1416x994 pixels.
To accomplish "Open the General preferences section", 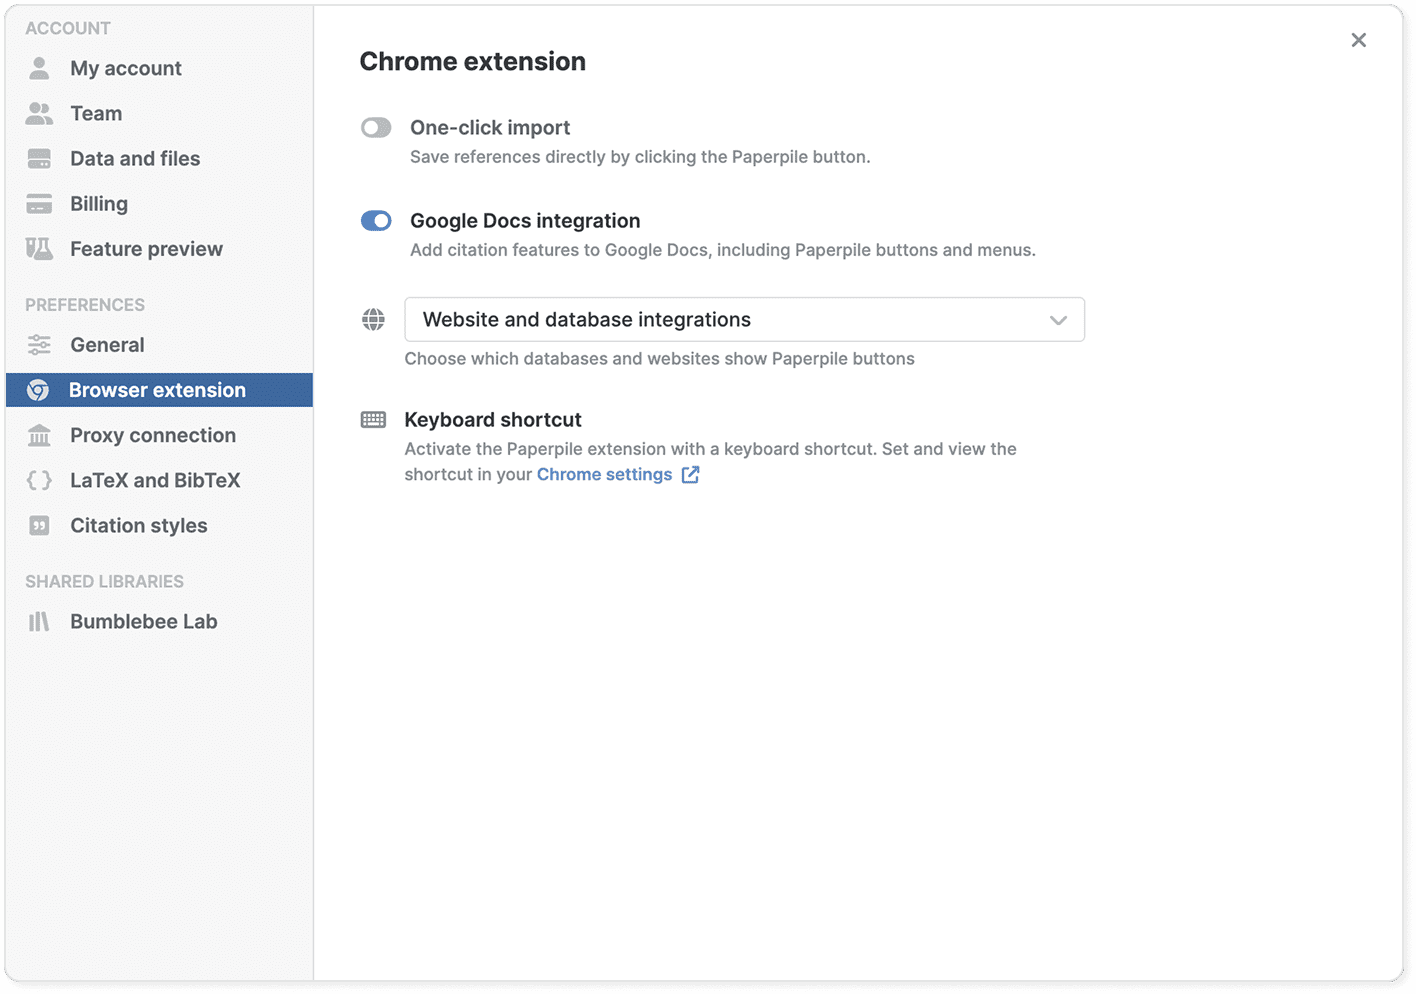I will pos(107,345).
